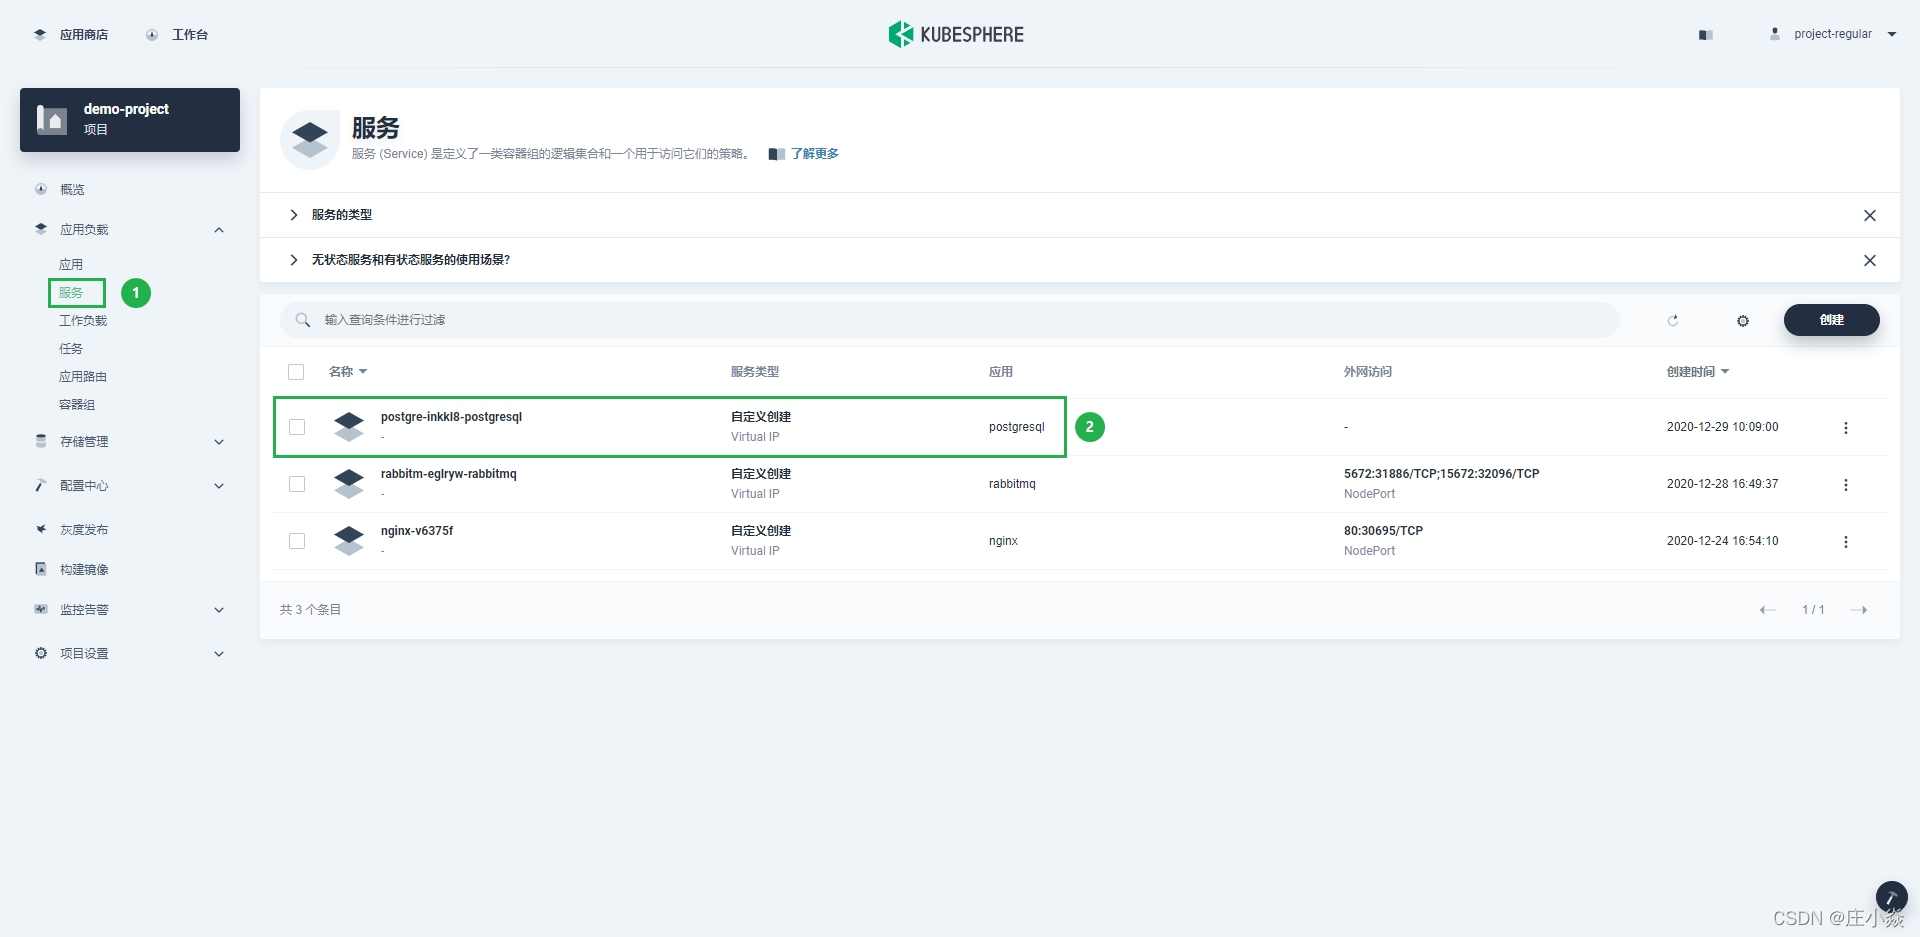Click the rabbitmq application cell
Screen dimensions: 1920x937
[x=1012, y=484]
